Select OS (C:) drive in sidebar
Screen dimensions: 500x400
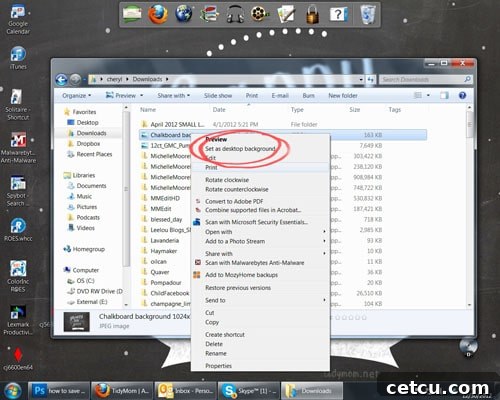(x=85, y=281)
